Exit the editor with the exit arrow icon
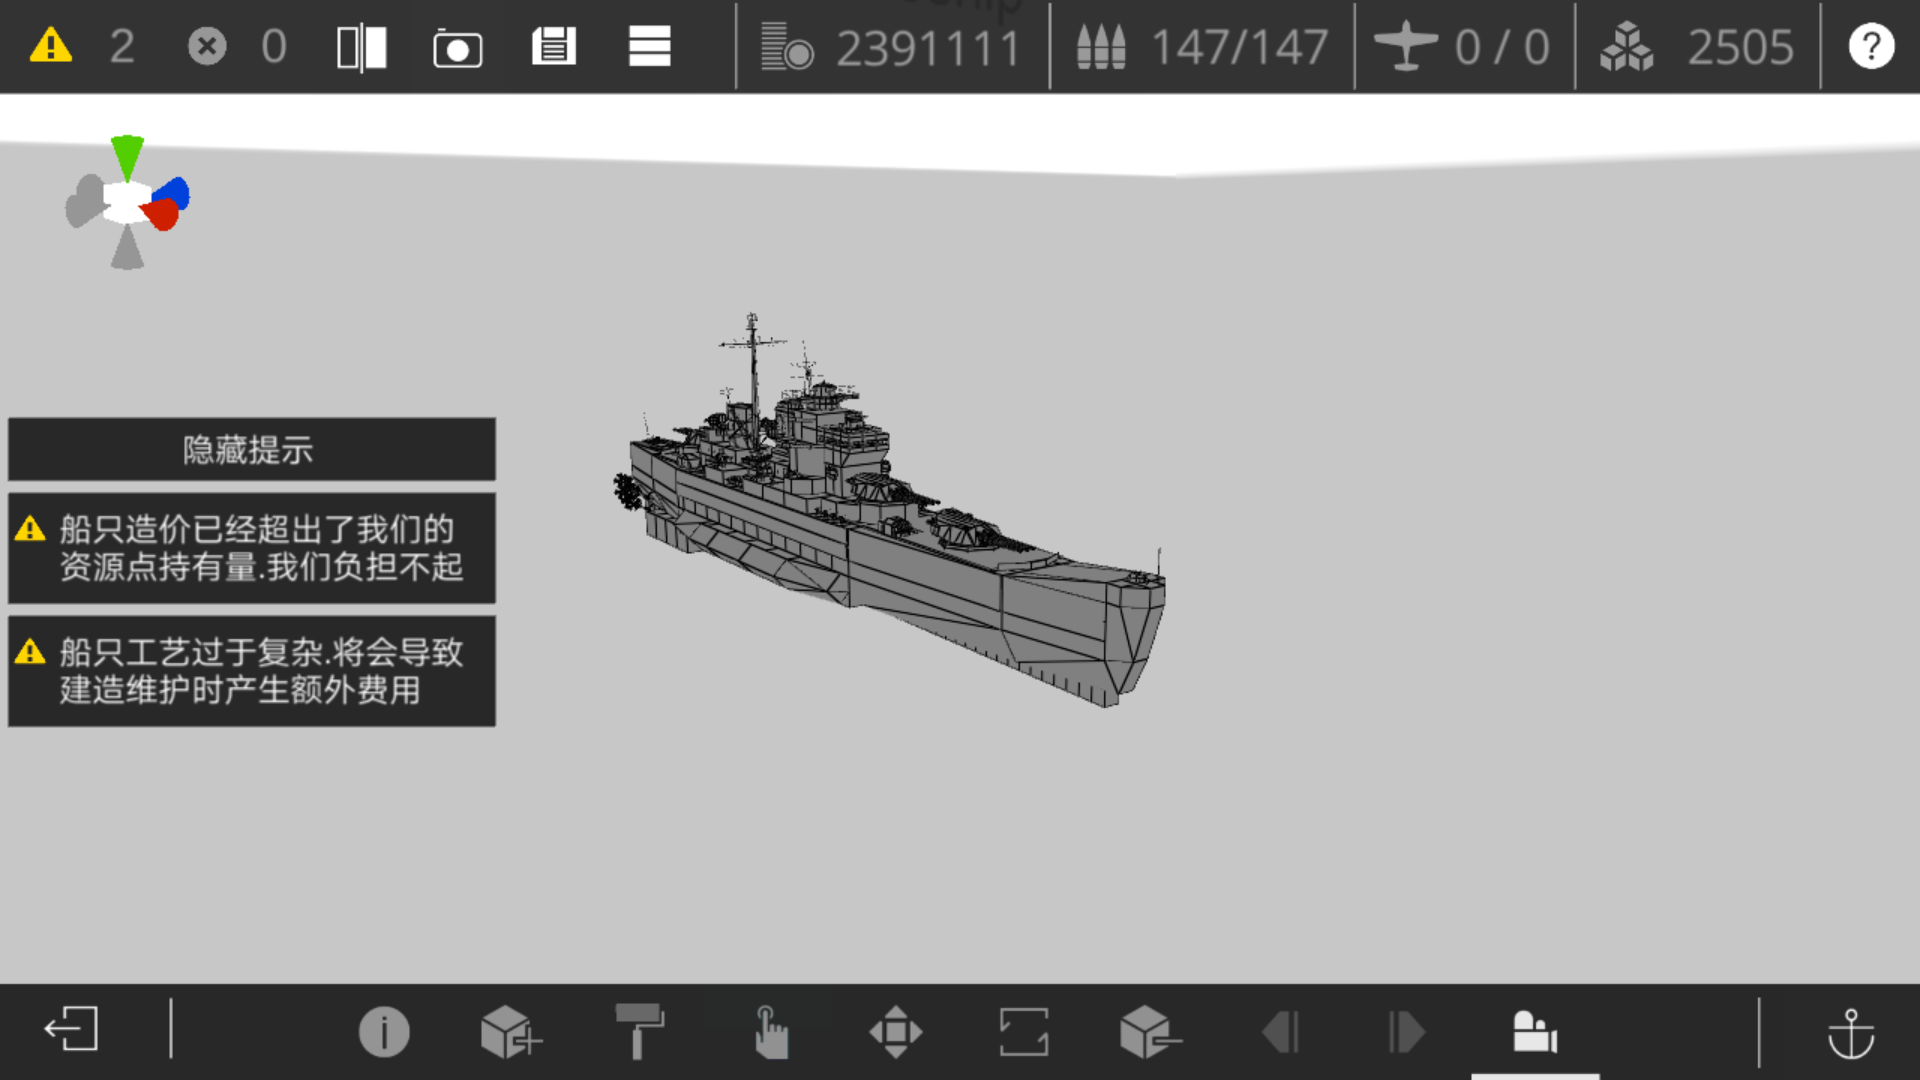 [71, 1029]
